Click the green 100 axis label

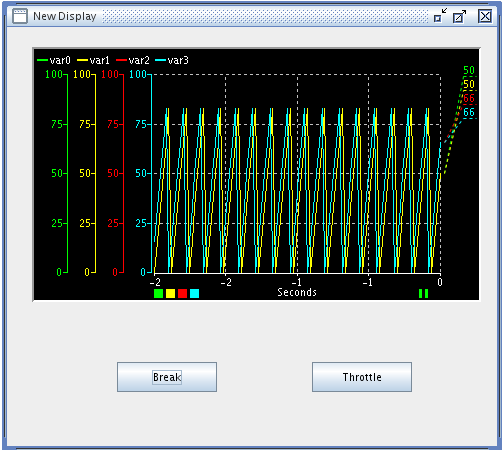click(54, 74)
